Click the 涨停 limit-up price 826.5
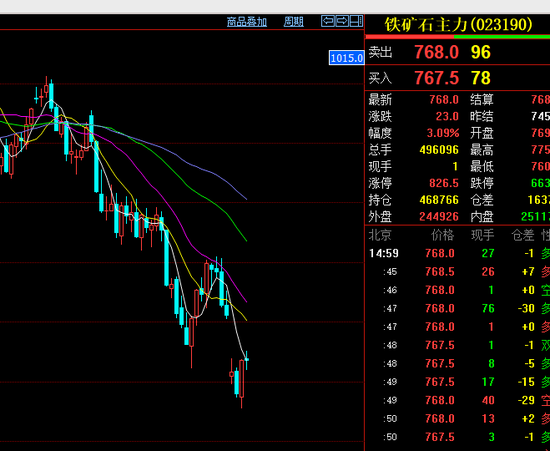 (444, 183)
